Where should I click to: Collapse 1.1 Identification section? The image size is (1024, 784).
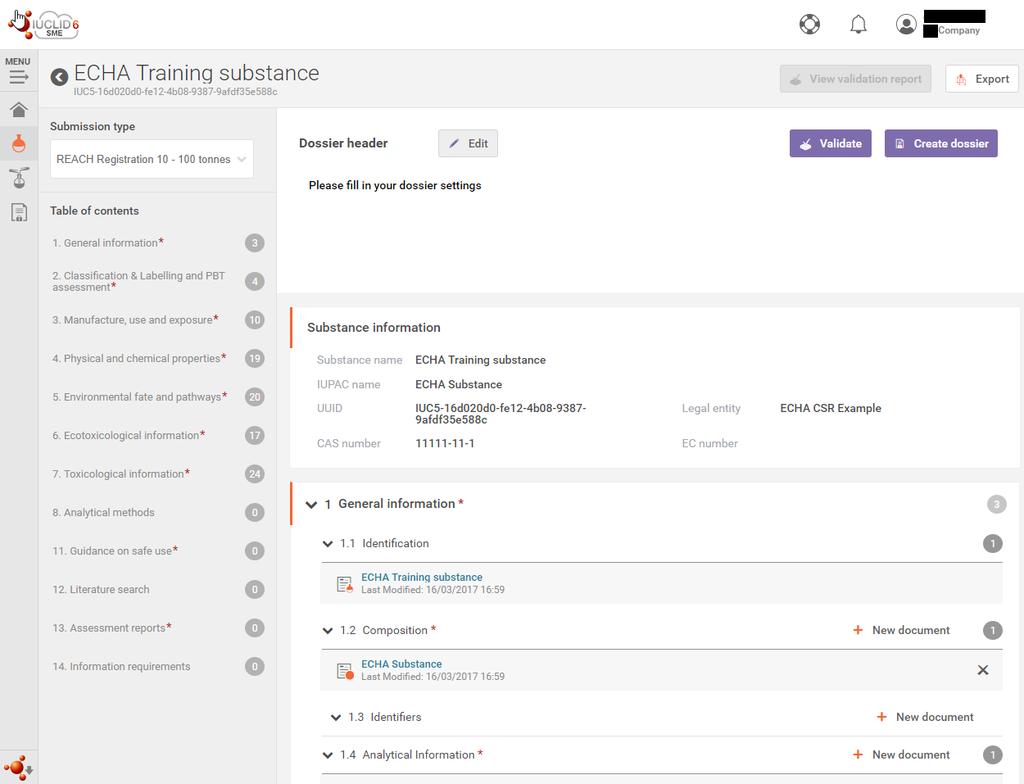point(327,544)
